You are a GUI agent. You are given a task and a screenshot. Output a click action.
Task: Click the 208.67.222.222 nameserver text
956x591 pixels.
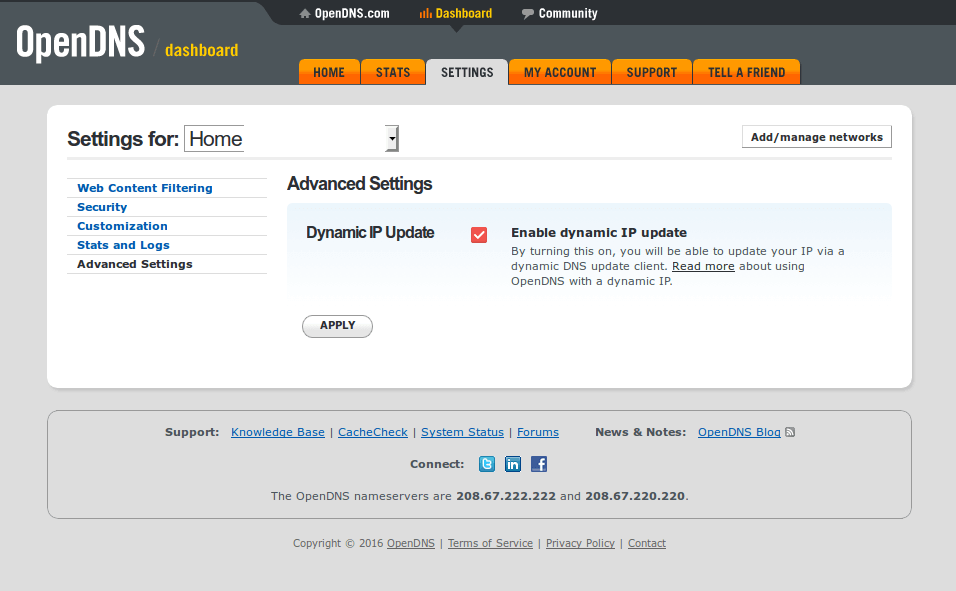coord(506,496)
